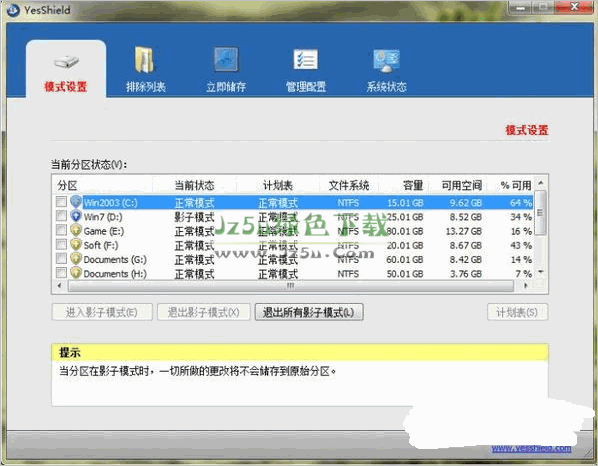Click the 退出影子模式(X) button
Viewport: 598px width, 466px height.
point(204,312)
